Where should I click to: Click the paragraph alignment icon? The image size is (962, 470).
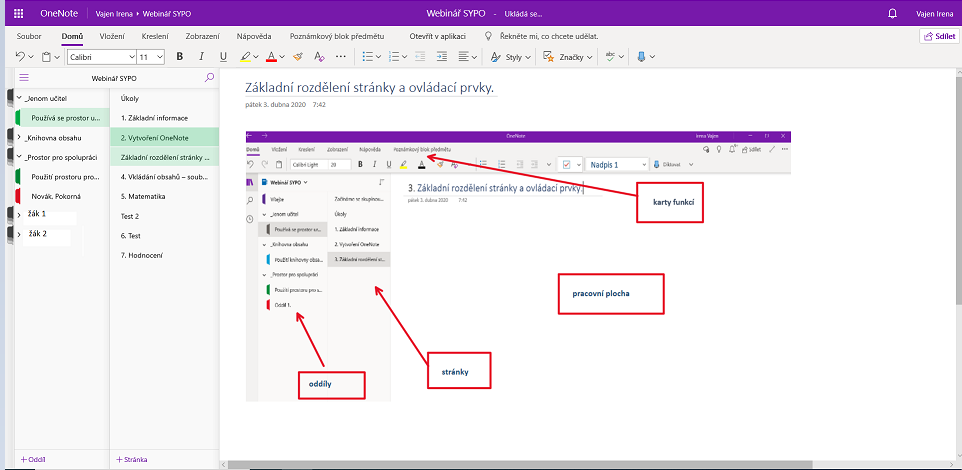(464, 56)
